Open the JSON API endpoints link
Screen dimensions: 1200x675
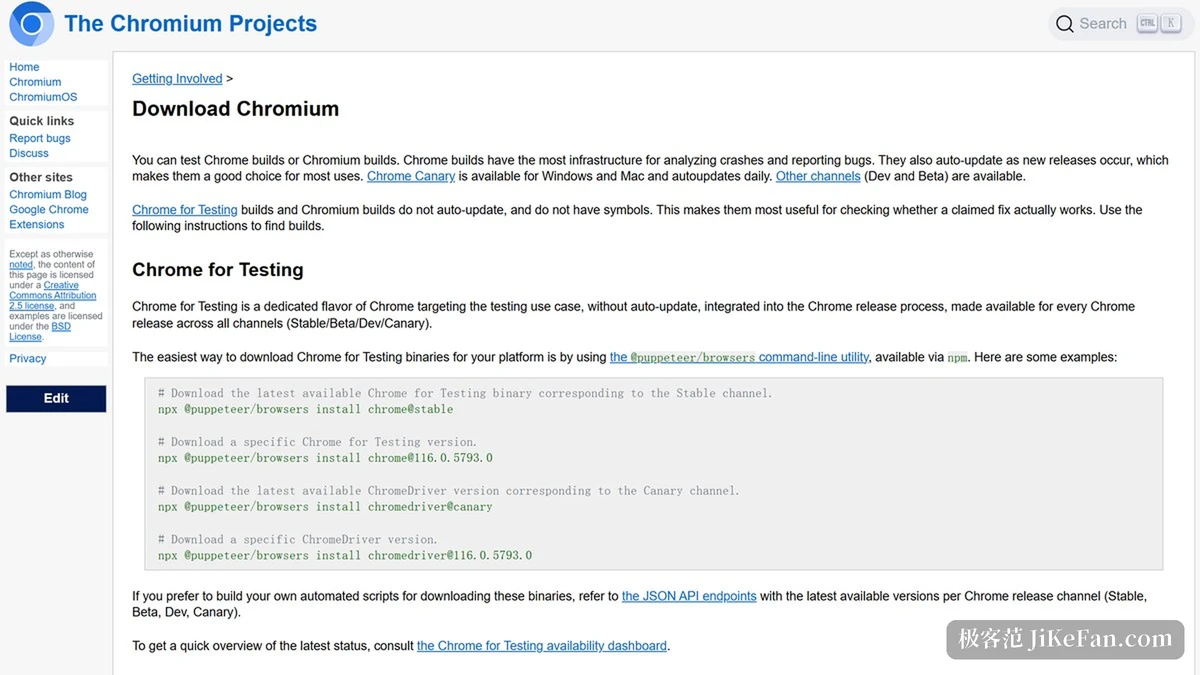(689, 596)
